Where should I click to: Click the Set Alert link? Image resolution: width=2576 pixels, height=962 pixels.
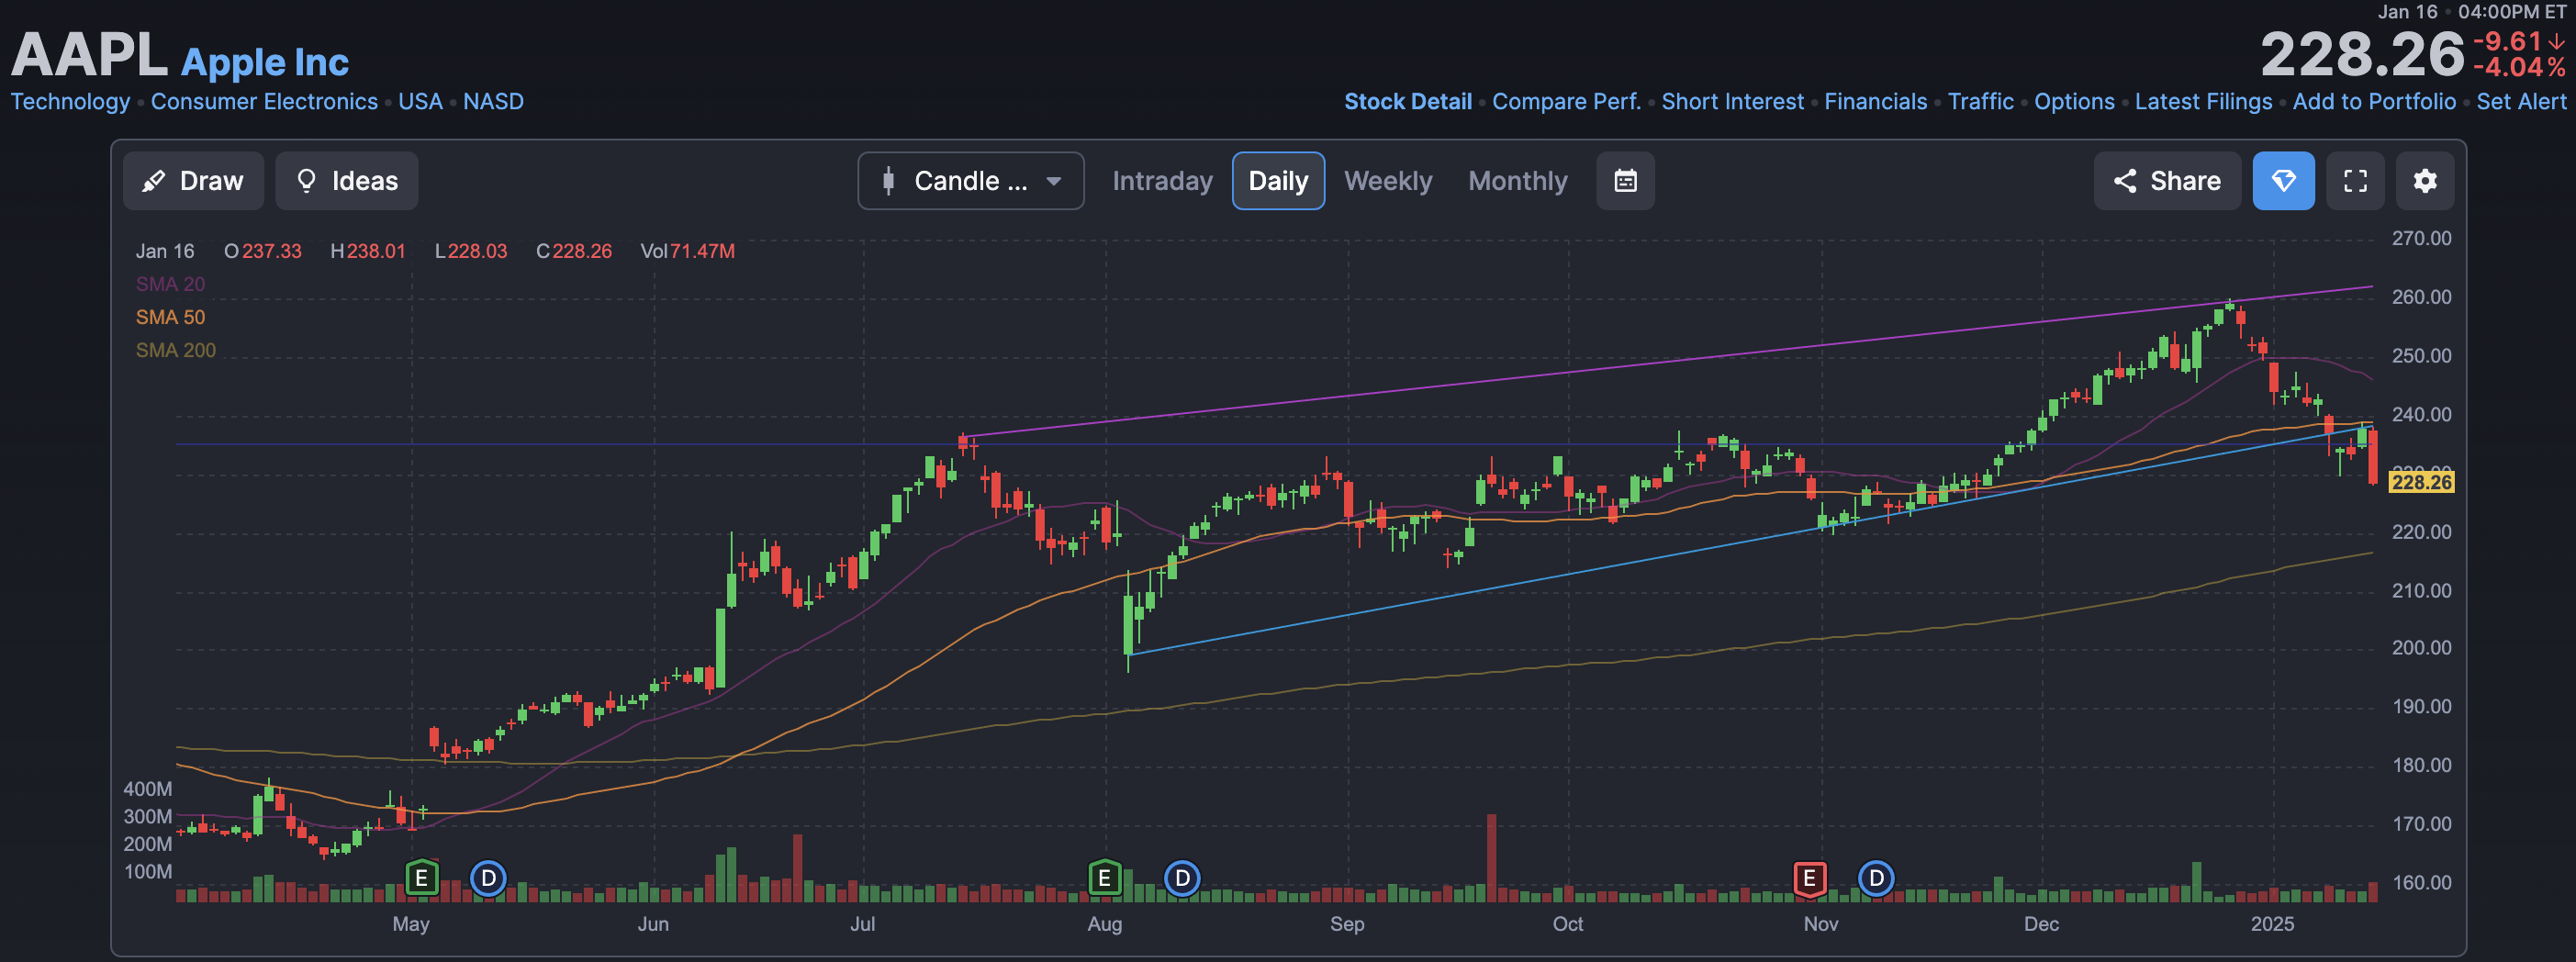click(2521, 102)
